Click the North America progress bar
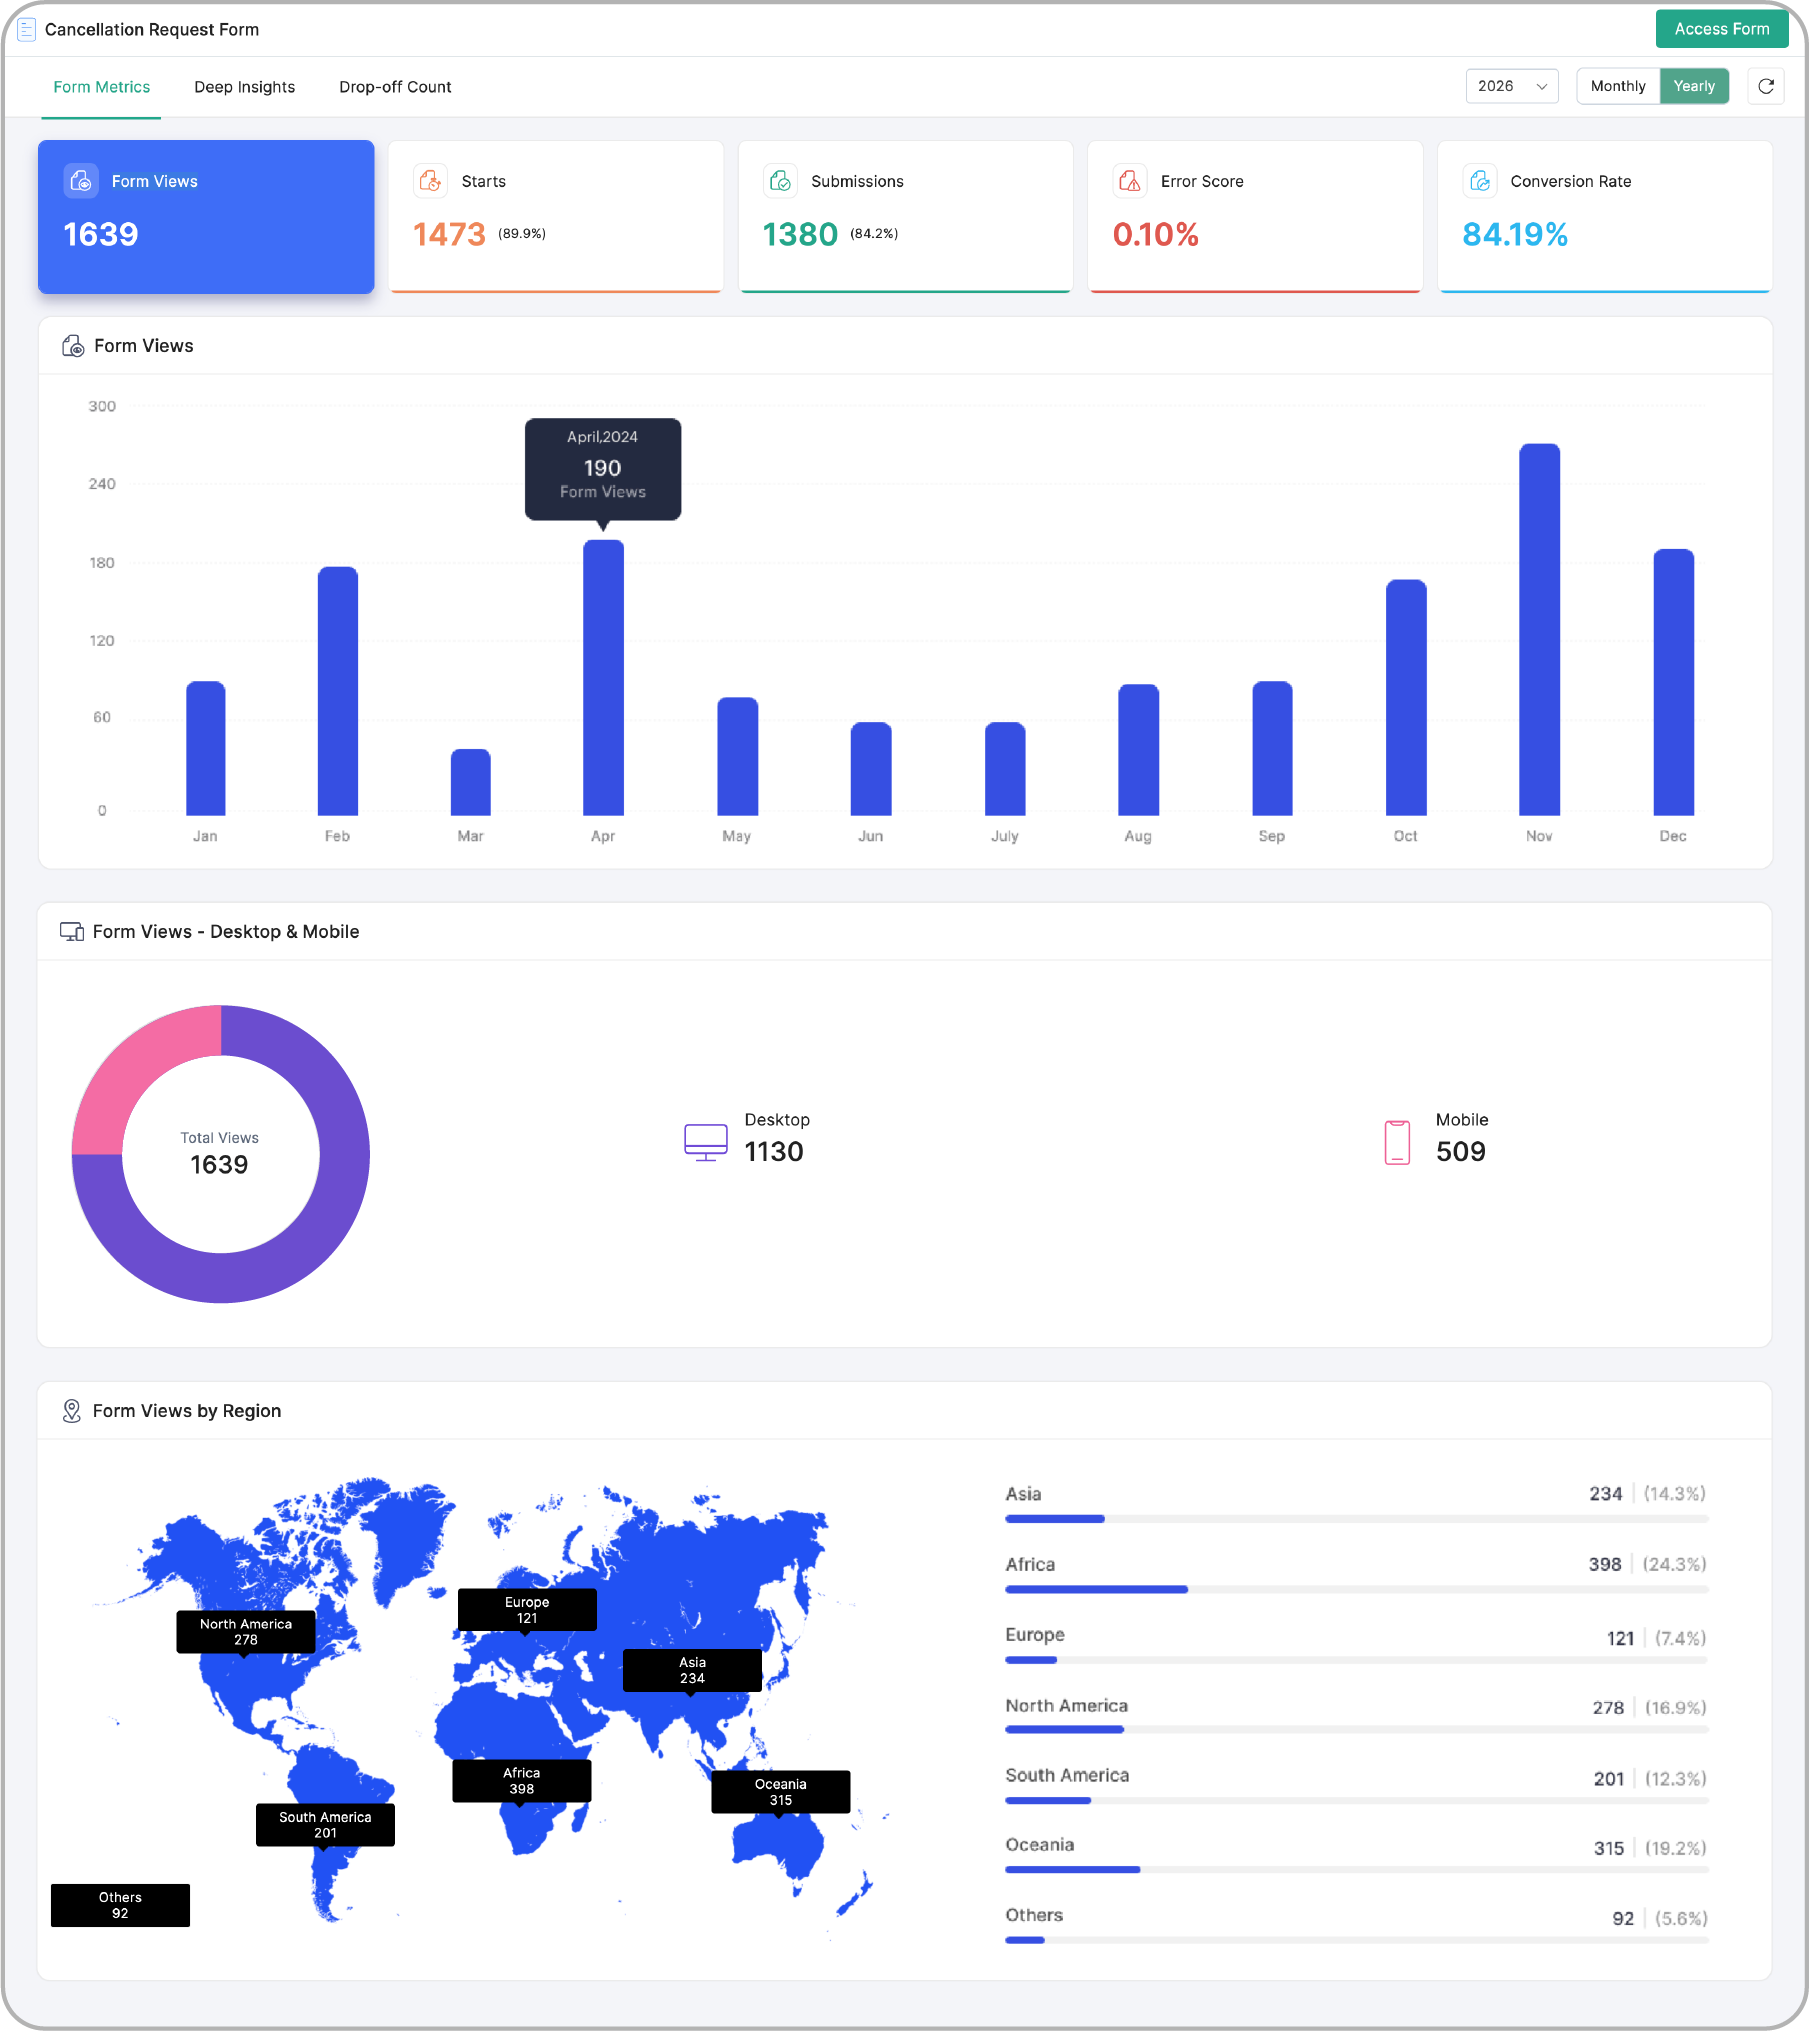The height and width of the screenshot is (2031, 1809). 1356,1729
